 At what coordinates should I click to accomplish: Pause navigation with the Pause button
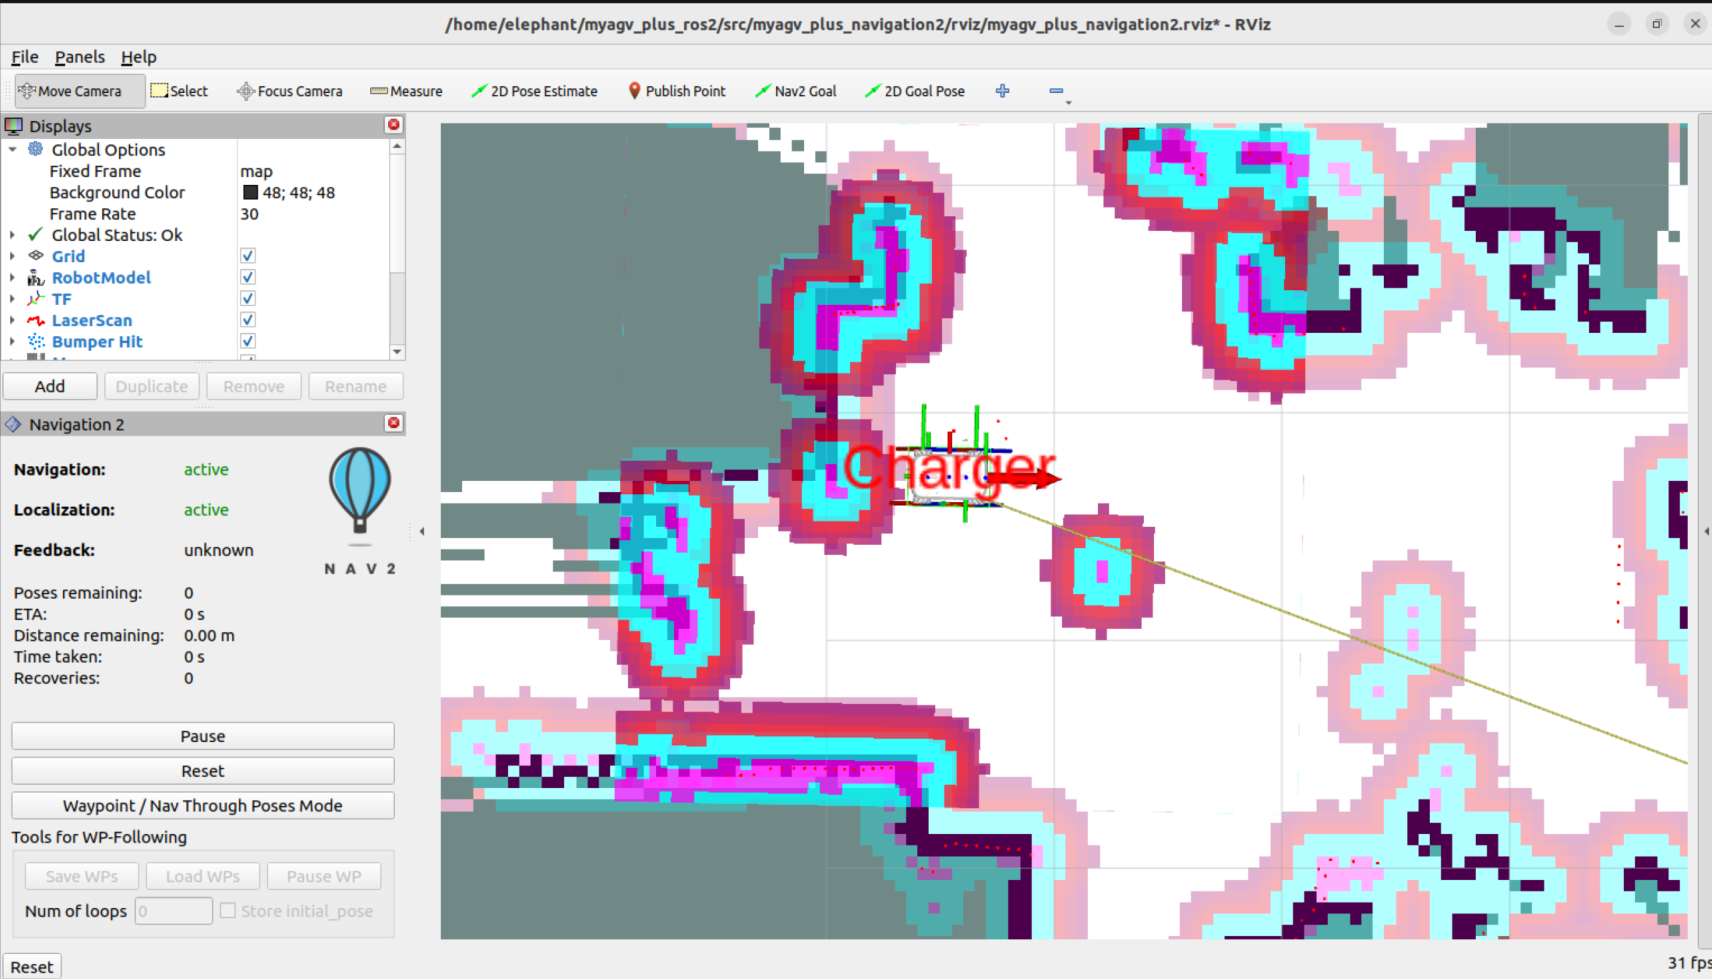tap(203, 736)
